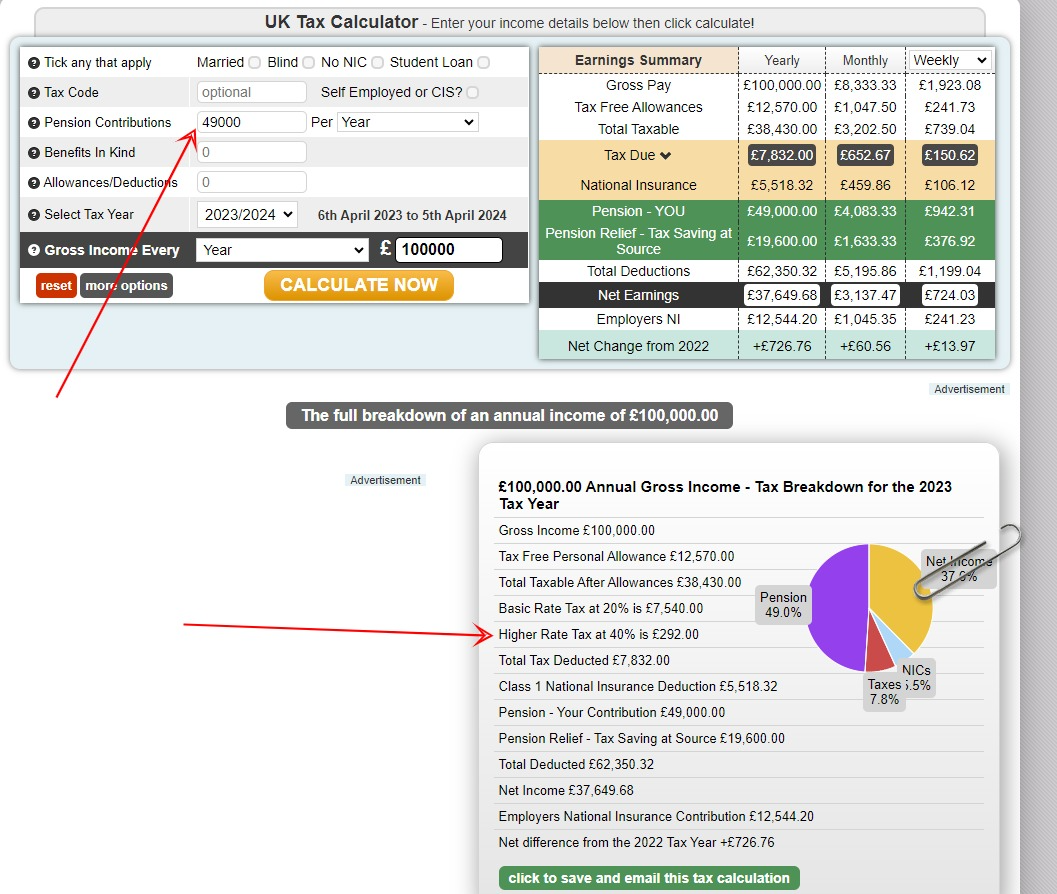This screenshot has height=894, width=1057.
Task: Click help icon beside Select Tax Year
Action: click(x=34, y=215)
